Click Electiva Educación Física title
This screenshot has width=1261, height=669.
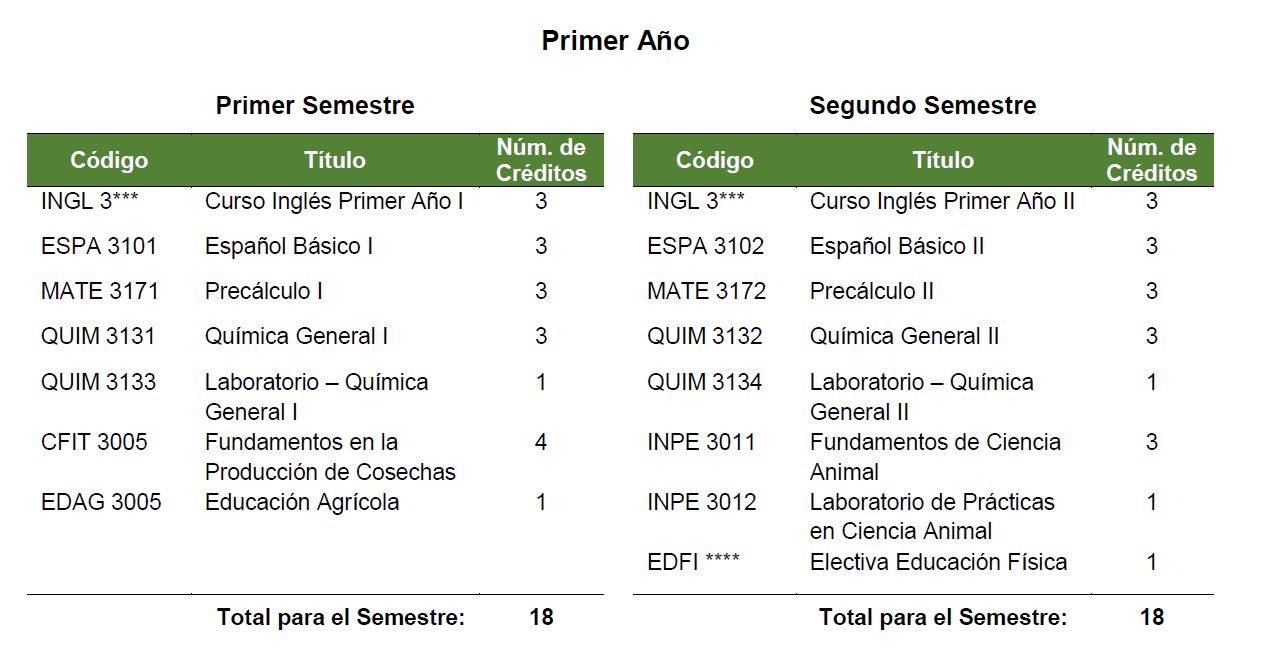(x=938, y=562)
